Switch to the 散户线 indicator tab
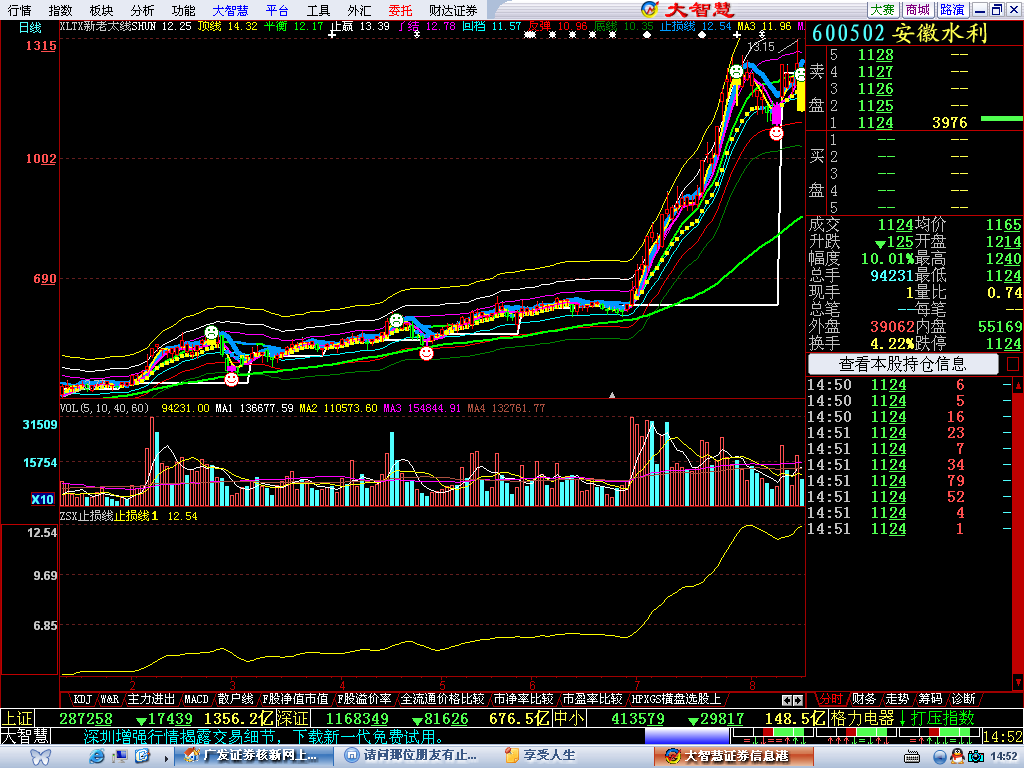 click(235, 699)
